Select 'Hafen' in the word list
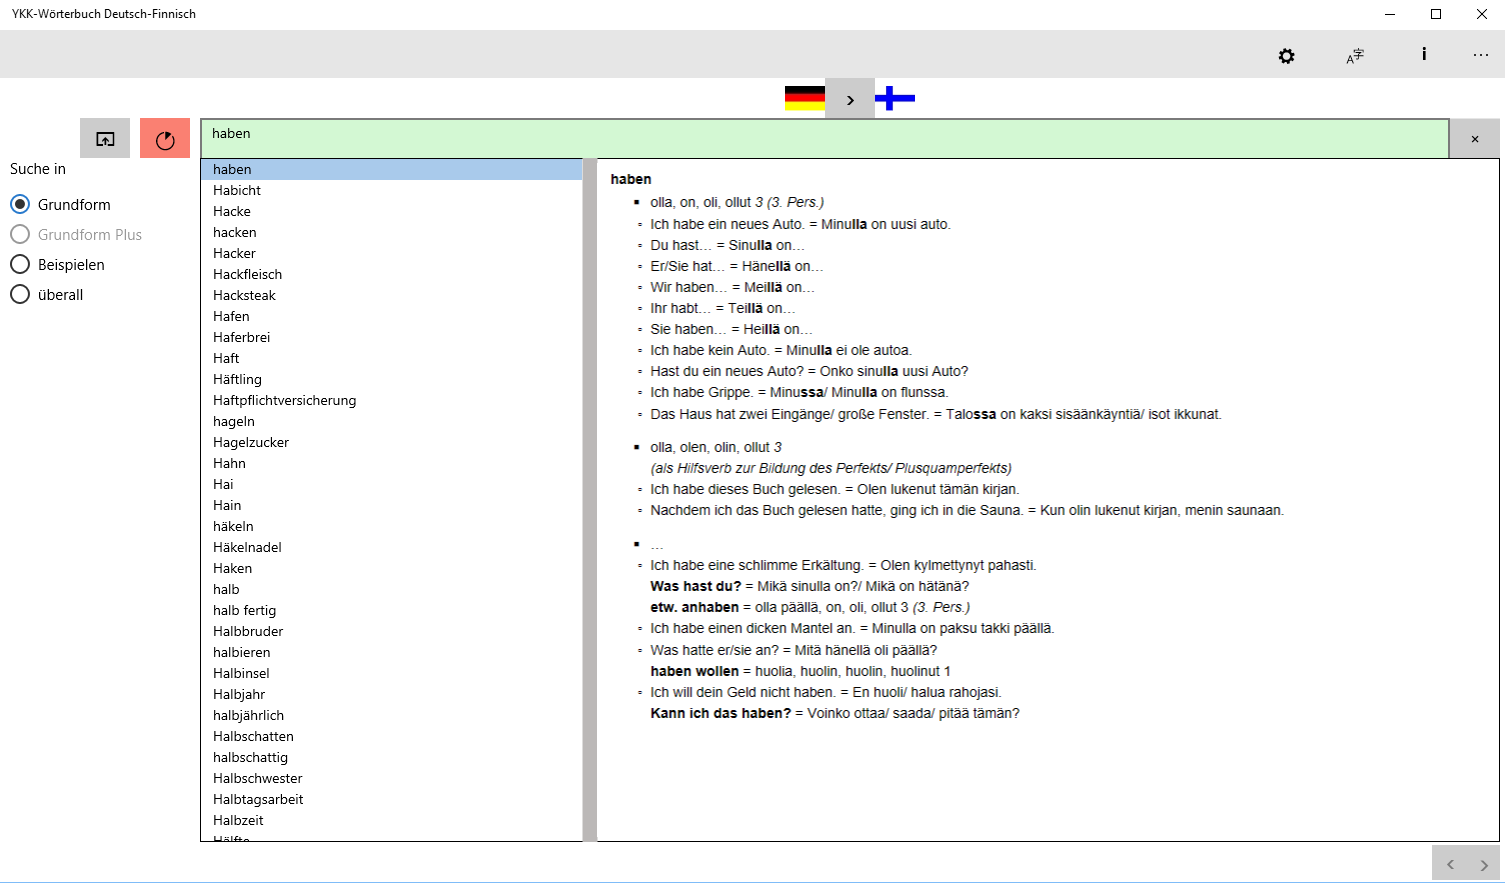Image resolution: width=1505 pixels, height=883 pixels. pos(391,316)
